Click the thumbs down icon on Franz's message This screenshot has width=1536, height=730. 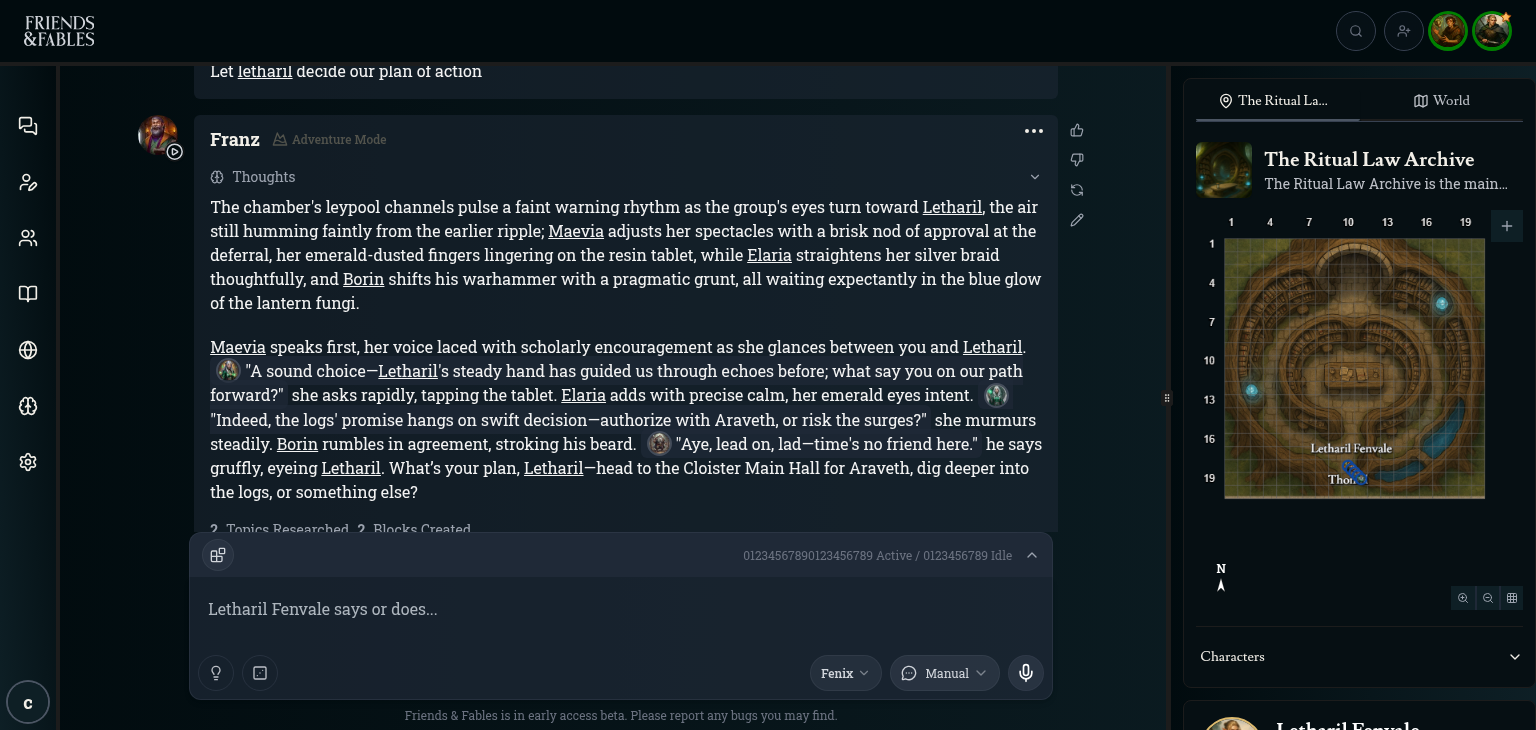[x=1077, y=160]
